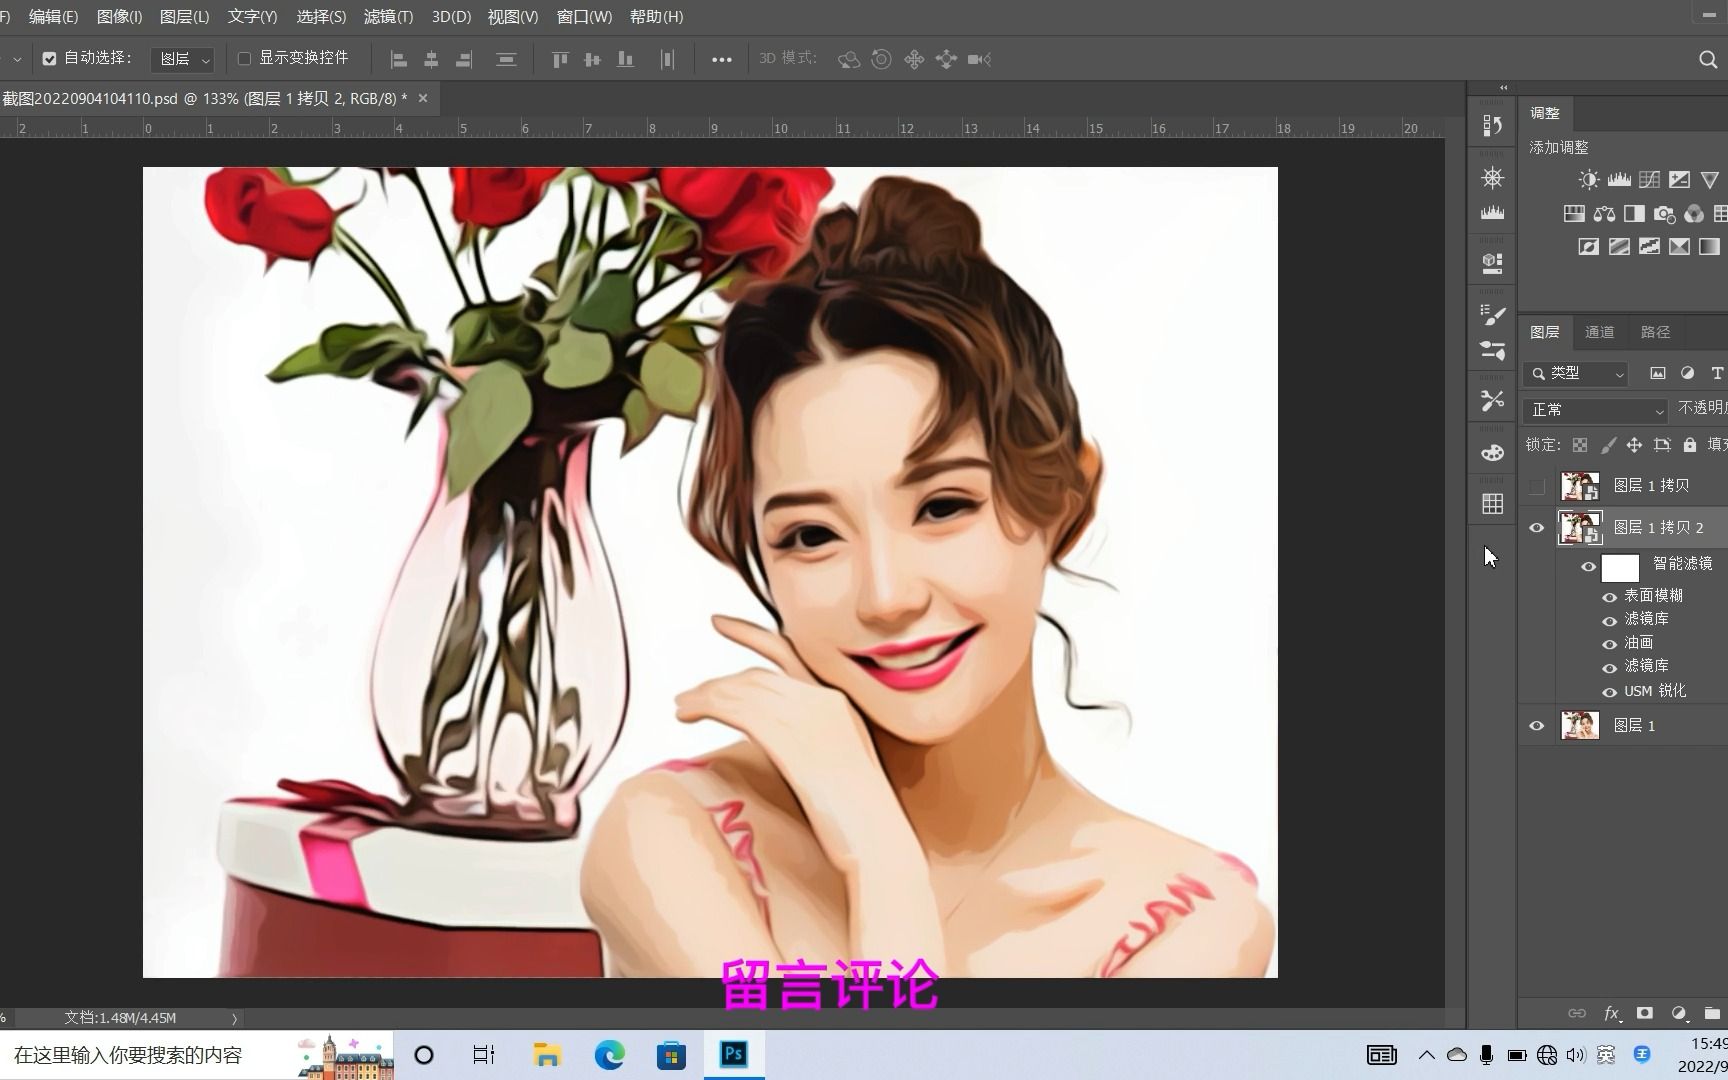Add a Color Balance adjustment layer
The image size is (1728, 1080).
click(1604, 214)
